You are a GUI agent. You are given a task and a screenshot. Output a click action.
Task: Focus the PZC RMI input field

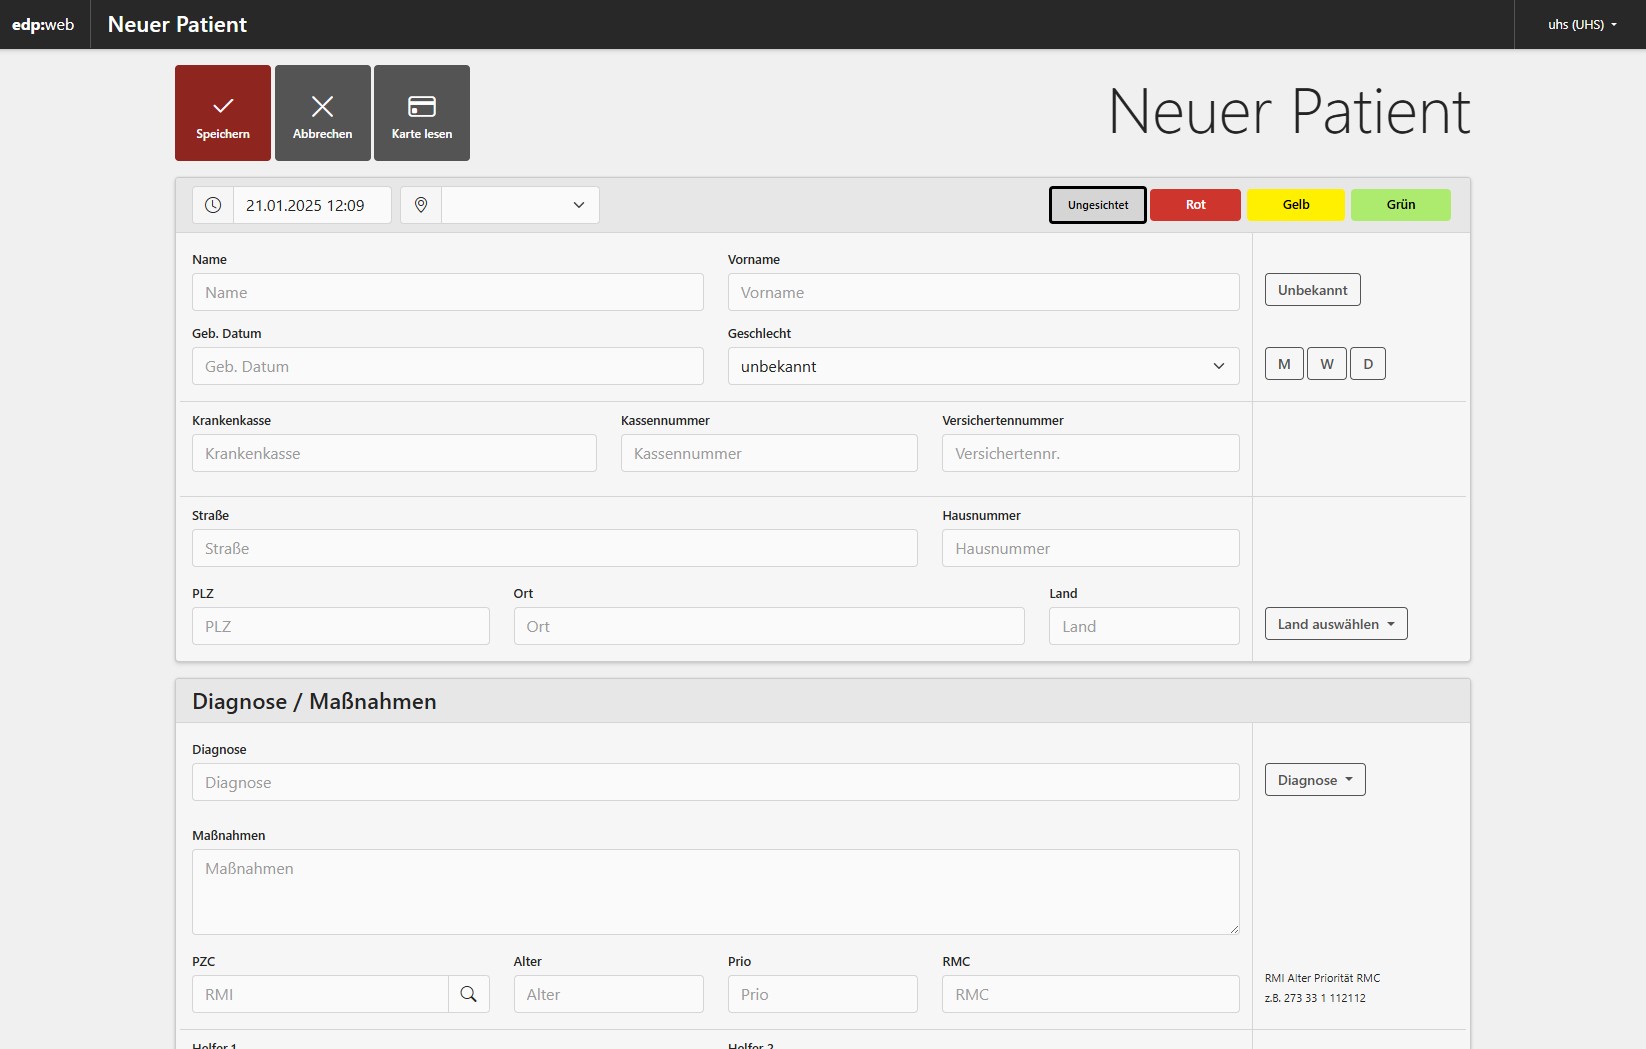(x=320, y=994)
